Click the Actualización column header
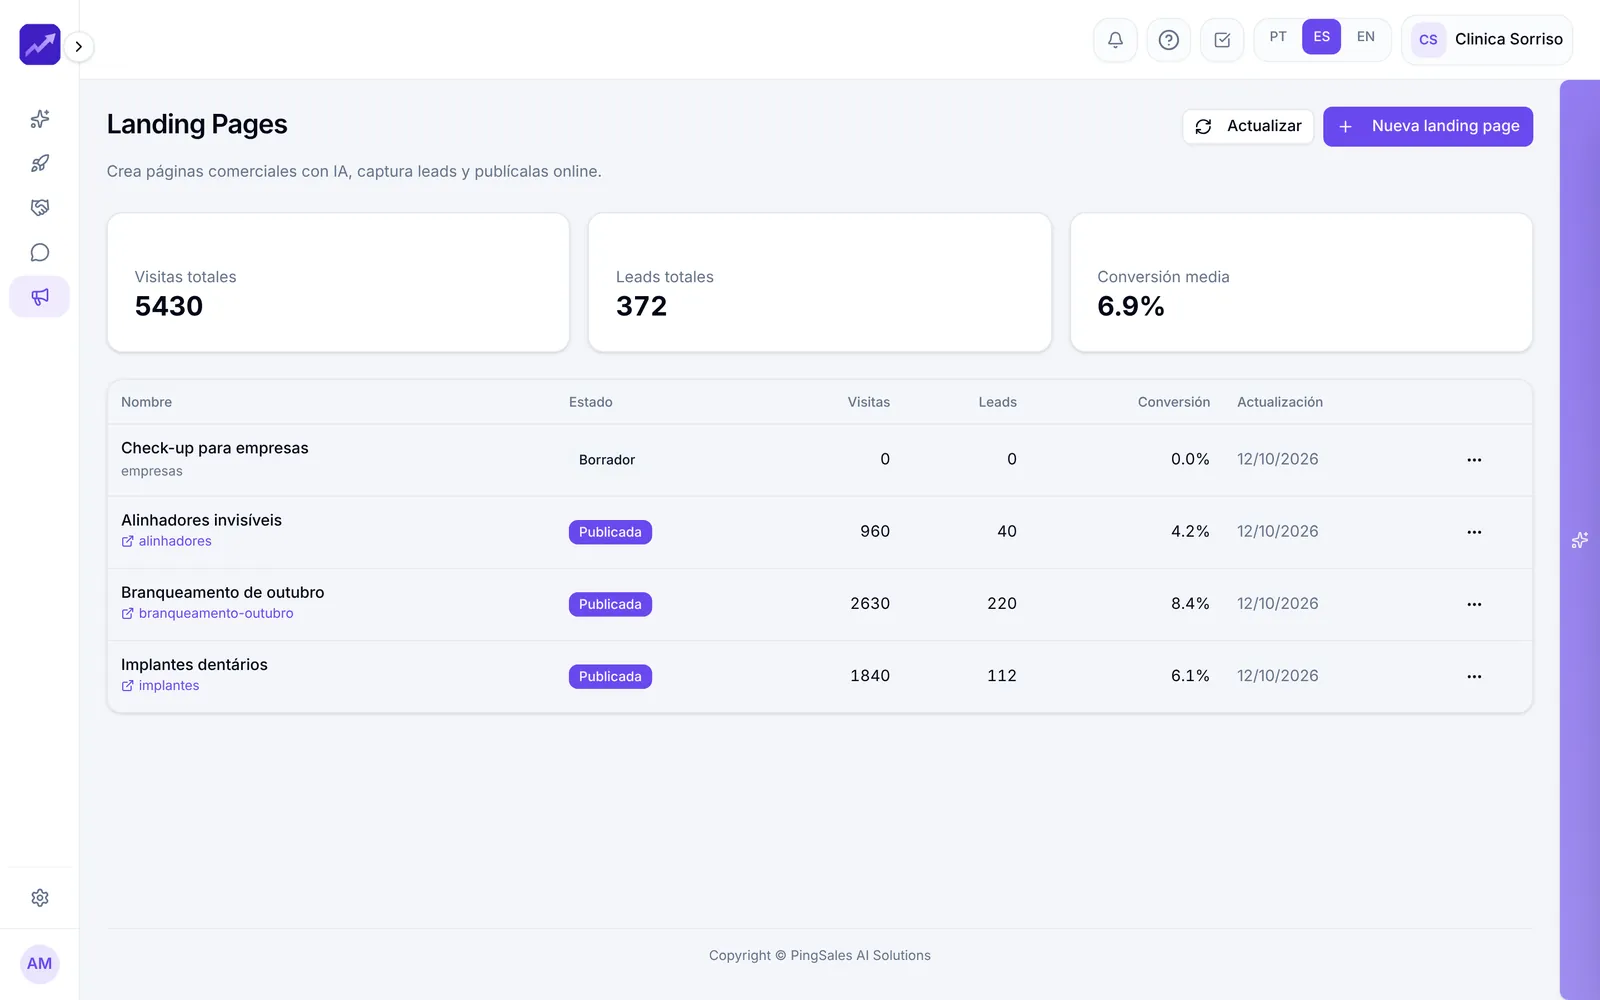Viewport: 1600px width, 1000px height. pyautogui.click(x=1280, y=402)
